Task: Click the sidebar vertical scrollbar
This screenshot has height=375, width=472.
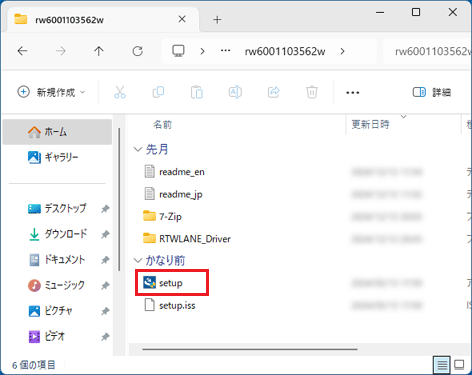Action: [x=119, y=199]
